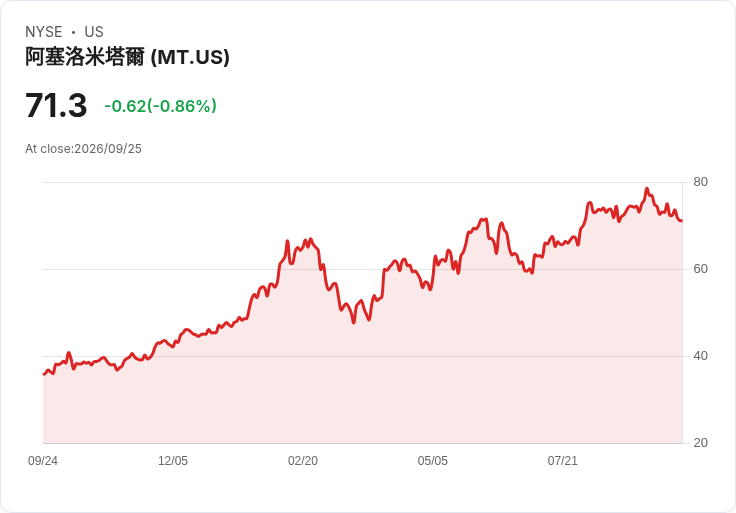The image size is (736, 513).
Task: Click the start point of the price line
Action: pos(44,374)
